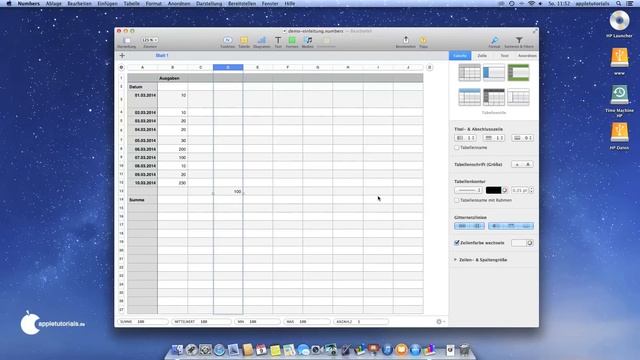This screenshot has width=640, height=360.
Task: Open Trash in the Dock
Action: tap(464, 350)
